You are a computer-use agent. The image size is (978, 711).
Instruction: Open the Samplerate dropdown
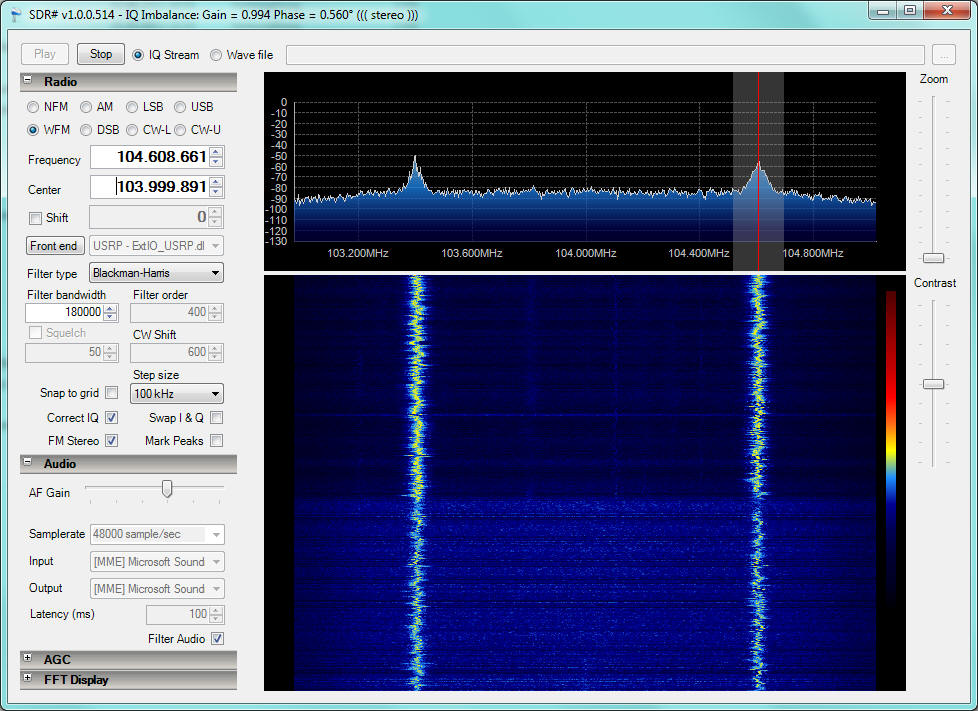click(157, 534)
